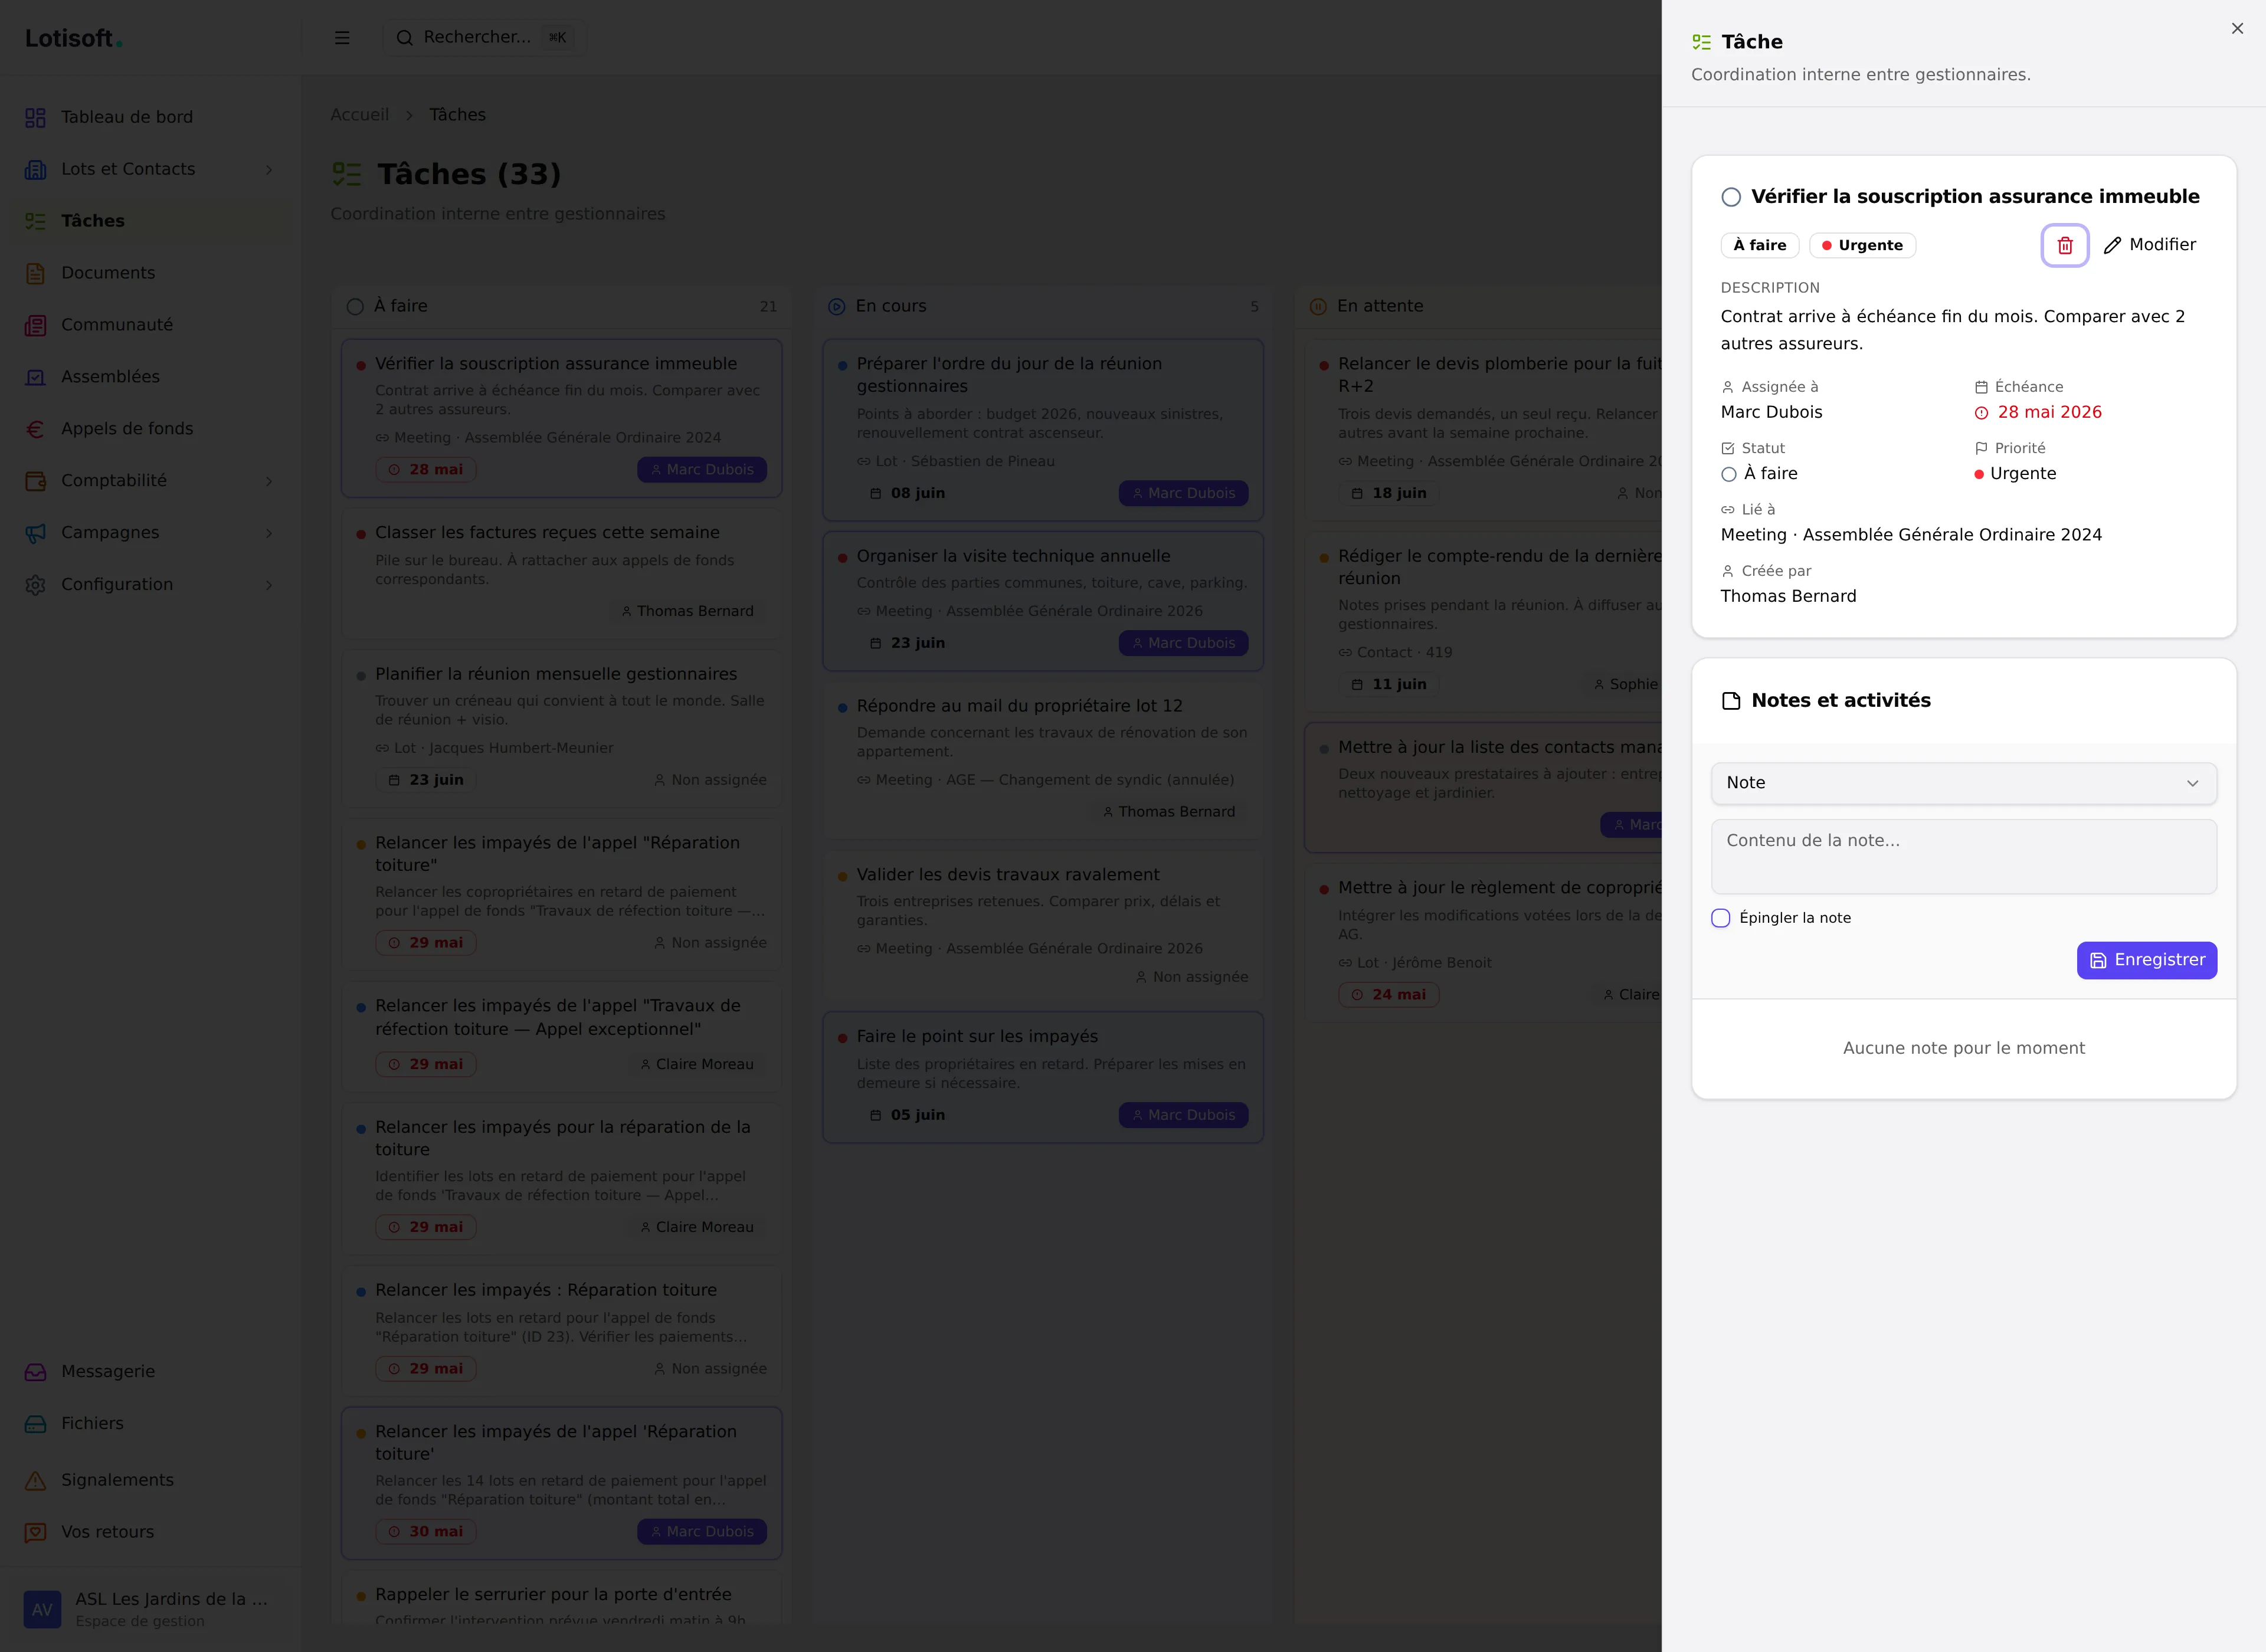Open the Signalements warning icon

[36, 1480]
